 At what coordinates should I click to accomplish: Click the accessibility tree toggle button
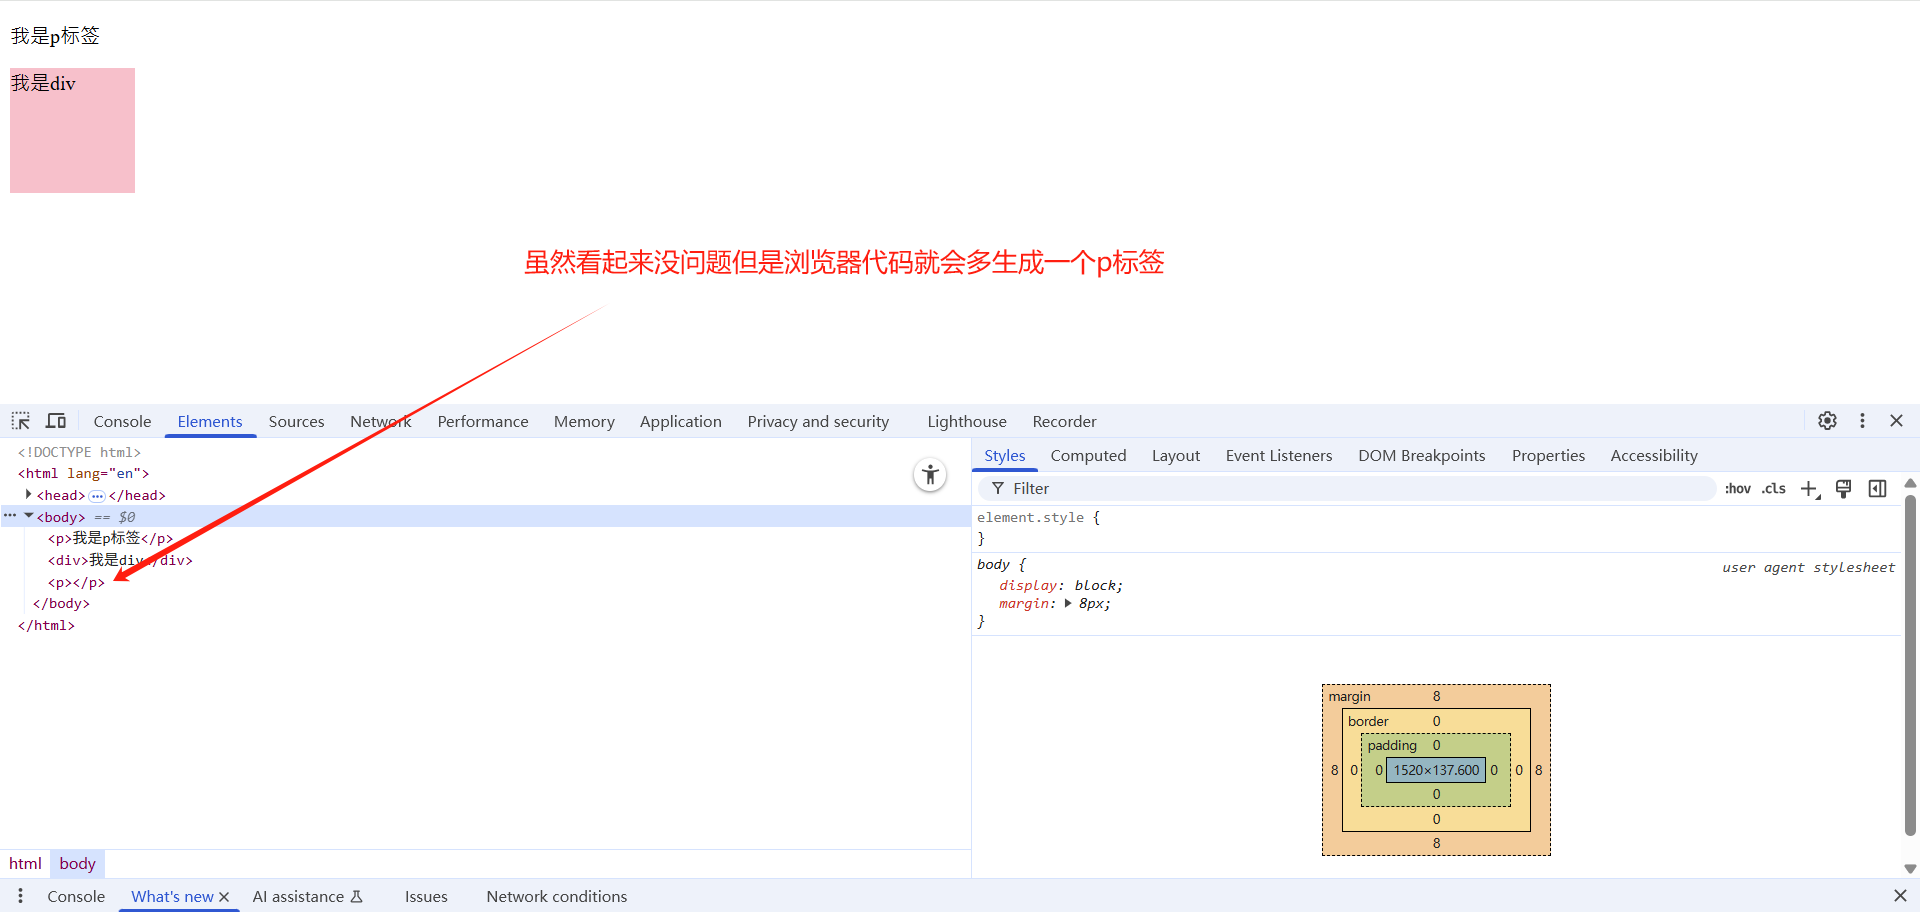pos(930,475)
